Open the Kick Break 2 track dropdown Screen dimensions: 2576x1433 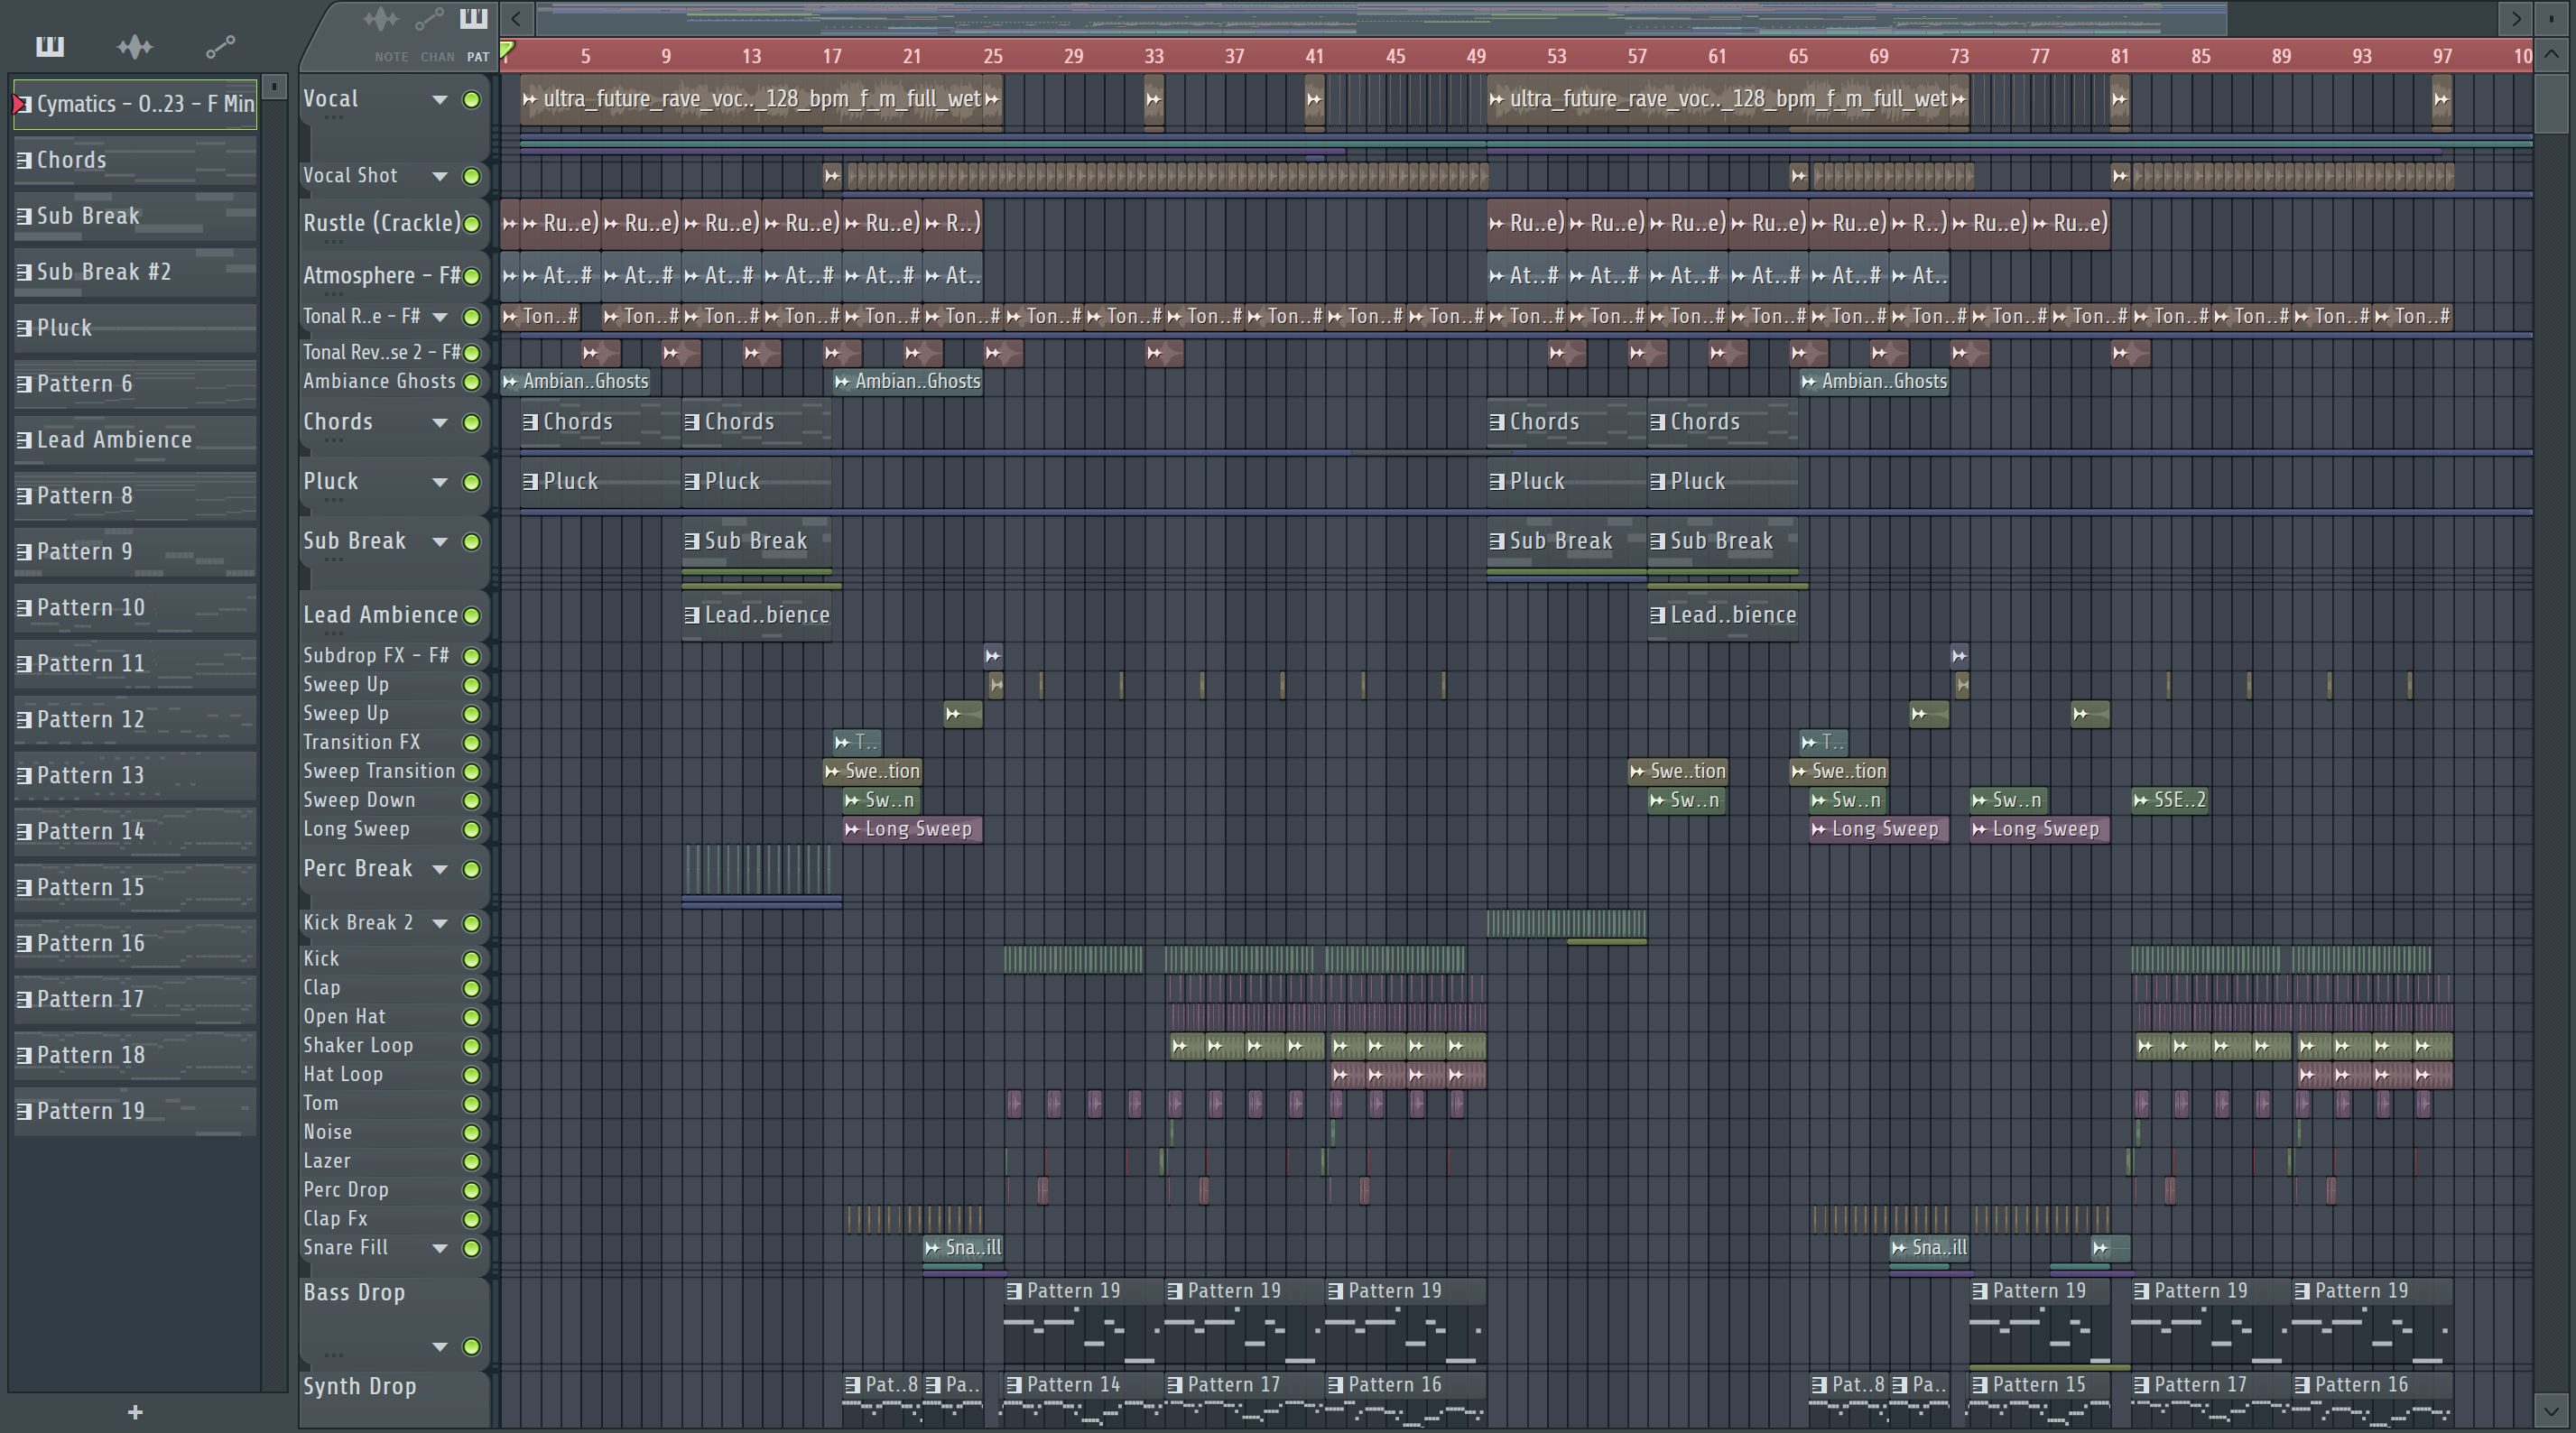click(x=439, y=923)
